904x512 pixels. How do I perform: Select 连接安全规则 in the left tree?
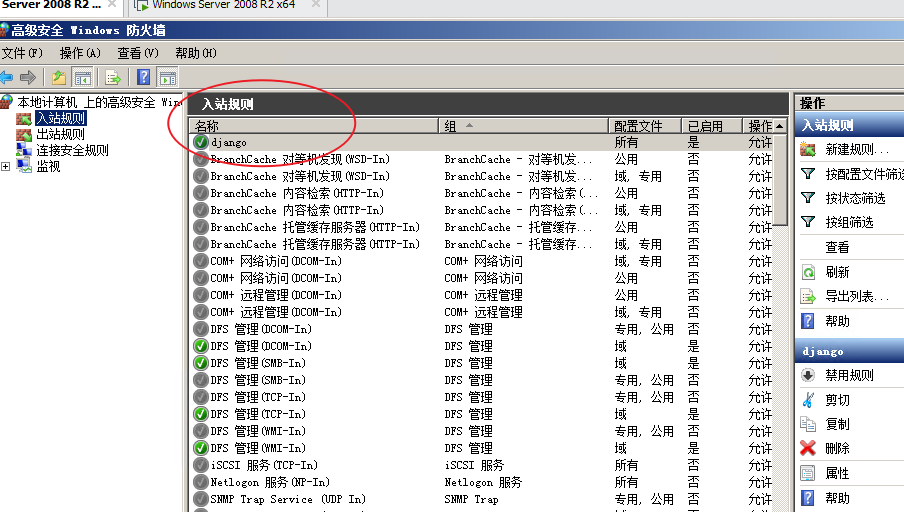point(72,150)
